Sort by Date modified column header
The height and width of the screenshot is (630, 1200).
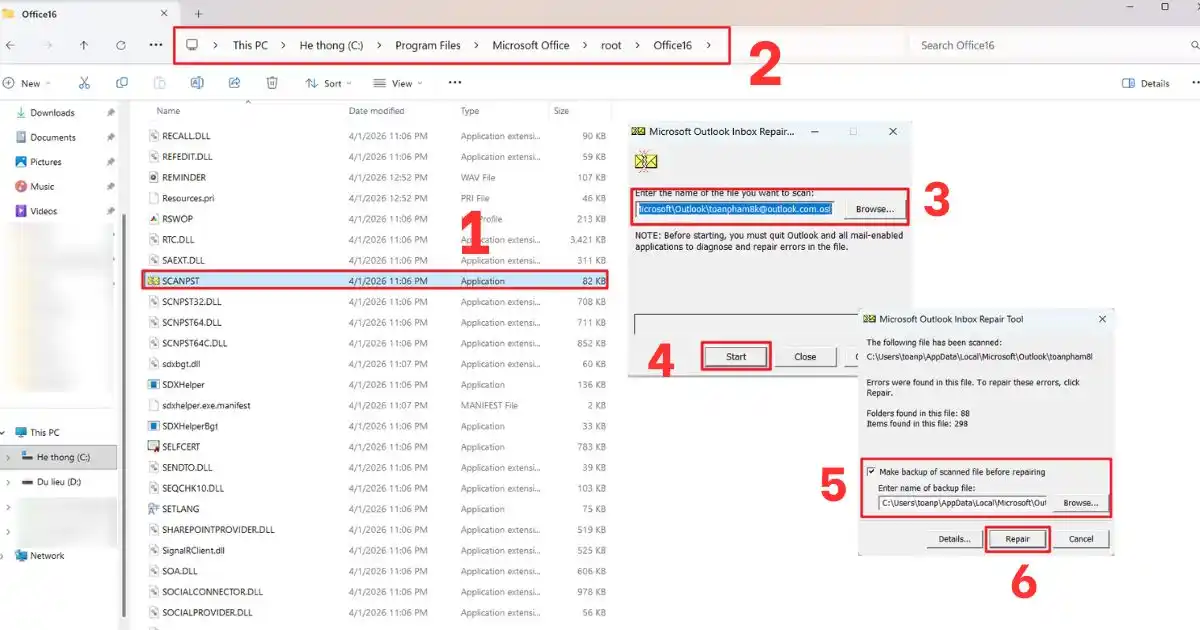pyautogui.click(x=377, y=111)
